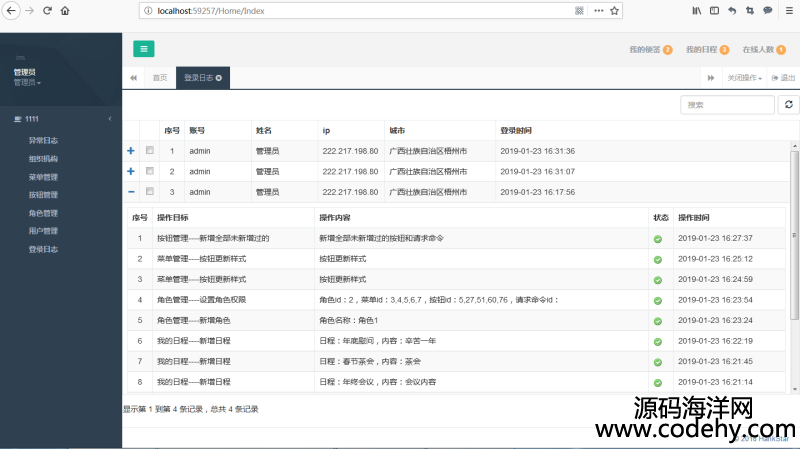800x449 pixels.
Task: Tick the checkbox for row 1
Action: tap(150, 151)
